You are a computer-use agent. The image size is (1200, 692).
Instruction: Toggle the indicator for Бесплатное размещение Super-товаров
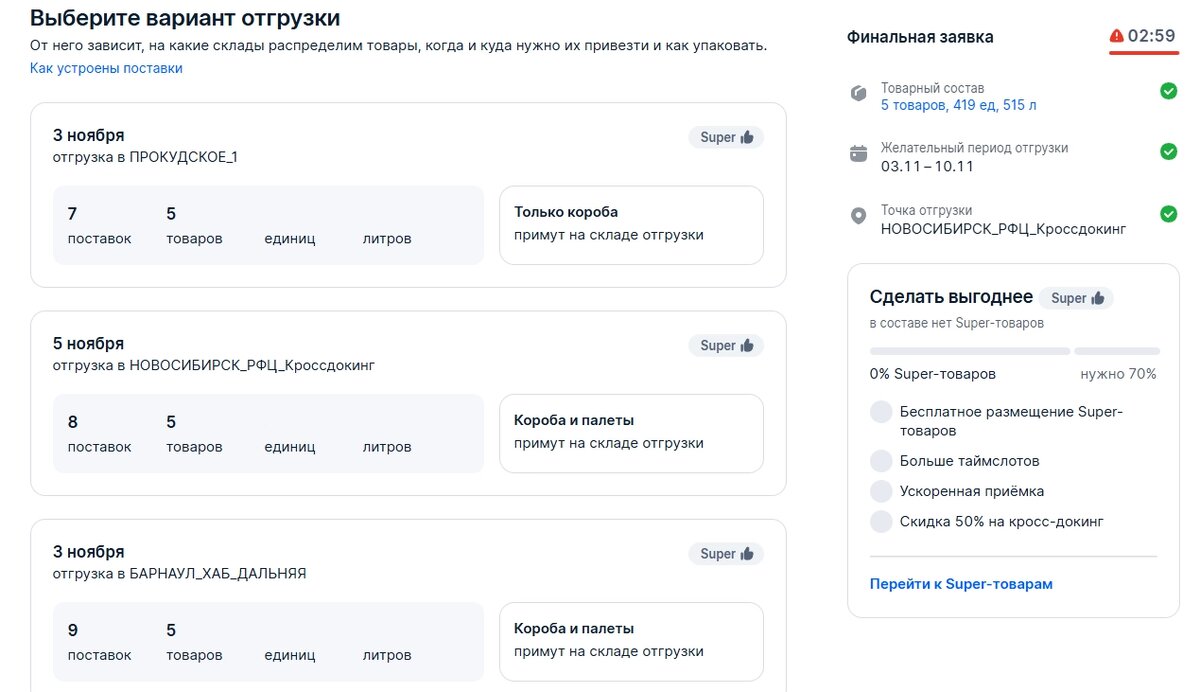click(881, 411)
